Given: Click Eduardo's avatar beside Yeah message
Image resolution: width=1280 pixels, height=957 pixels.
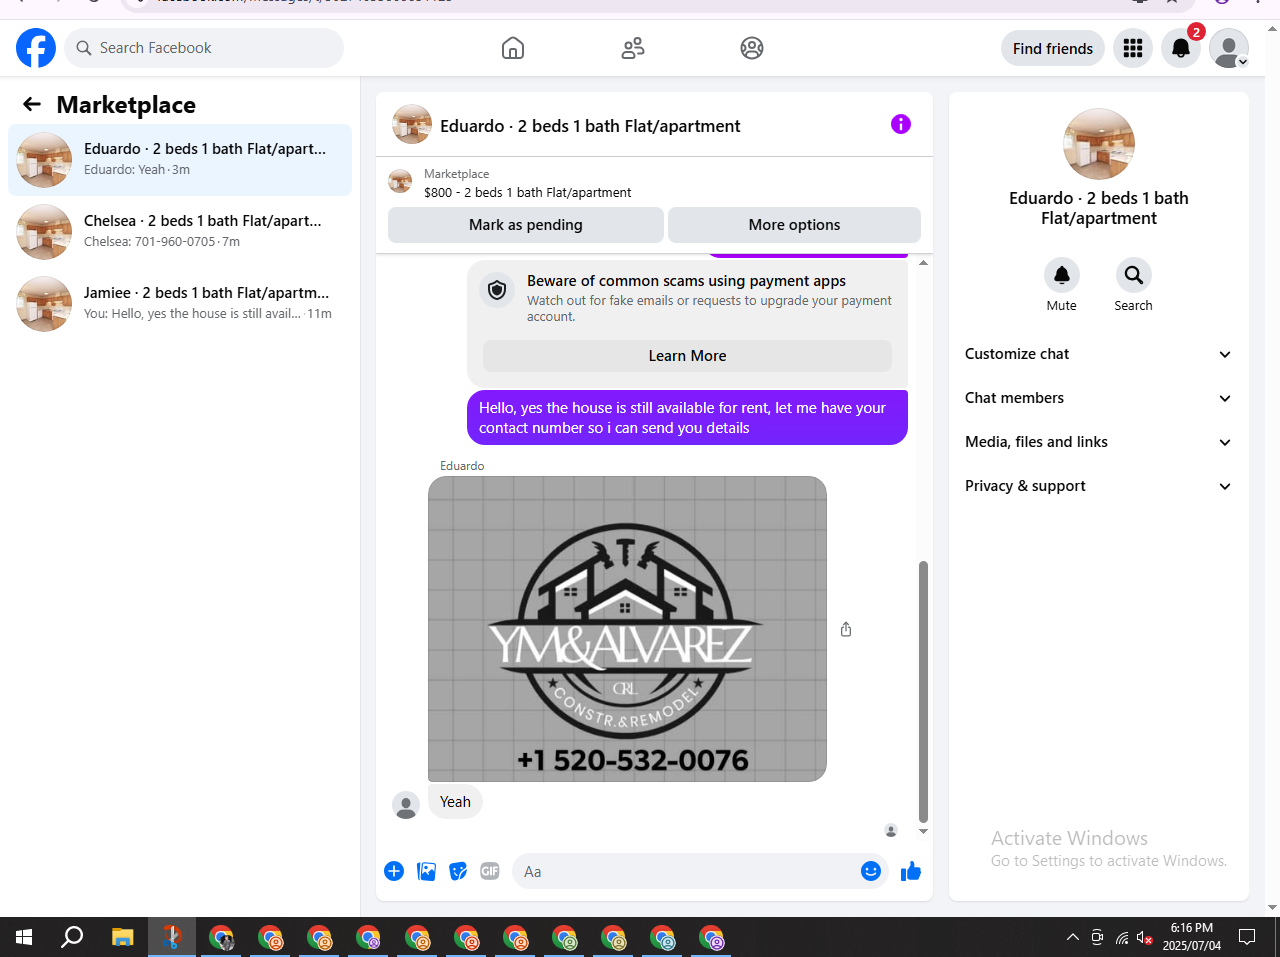Looking at the screenshot, I should (406, 806).
